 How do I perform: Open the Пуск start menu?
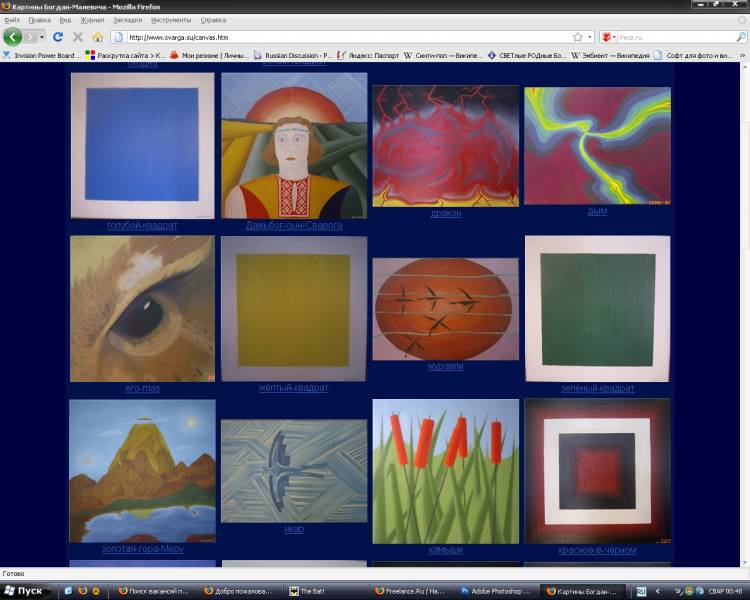[24, 591]
